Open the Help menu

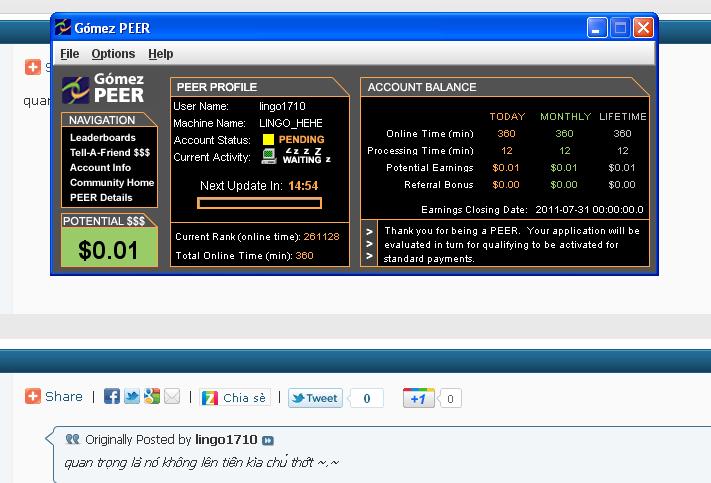(x=161, y=54)
